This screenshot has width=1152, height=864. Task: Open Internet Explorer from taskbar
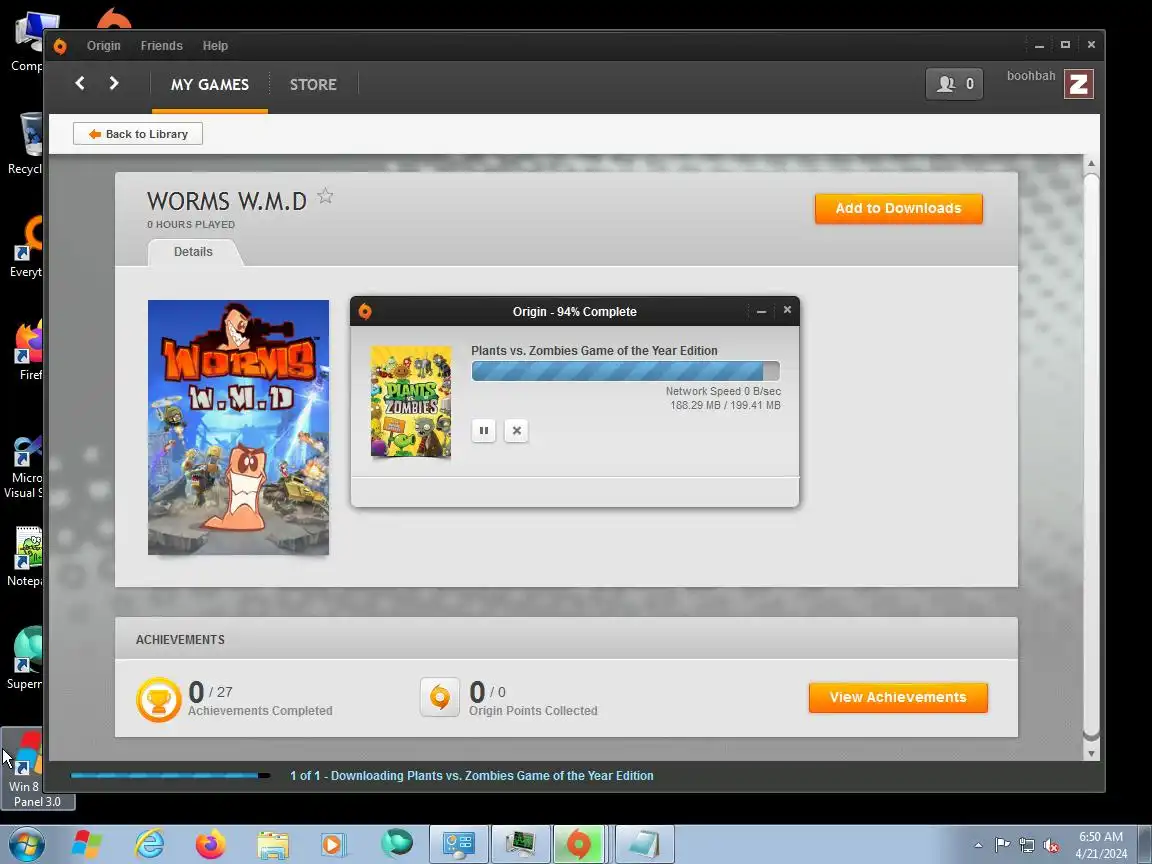pyautogui.click(x=149, y=844)
